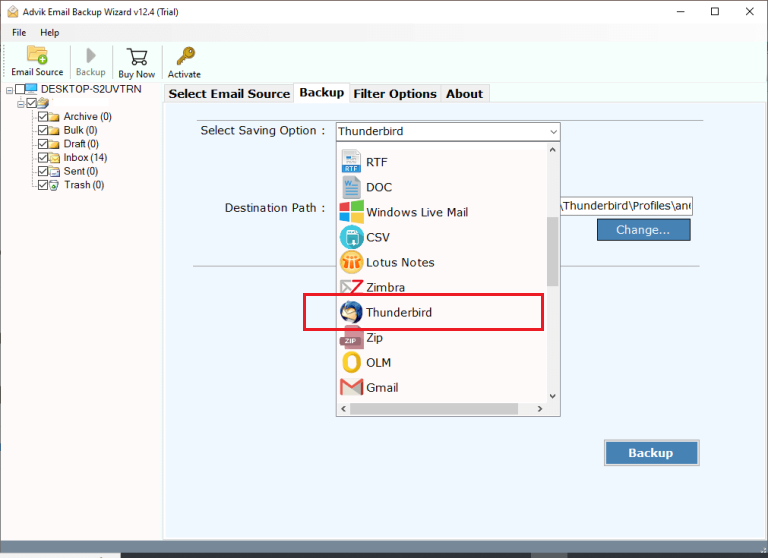Select Thunderbird from the saving options list
Image resolution: width=768 pixels, height=558 pixels.
point(398,312)
